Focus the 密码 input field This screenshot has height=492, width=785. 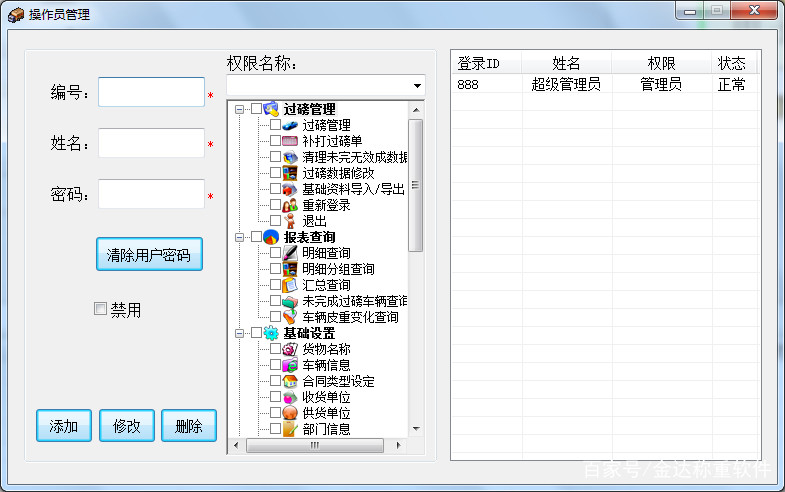click(151, 194)
